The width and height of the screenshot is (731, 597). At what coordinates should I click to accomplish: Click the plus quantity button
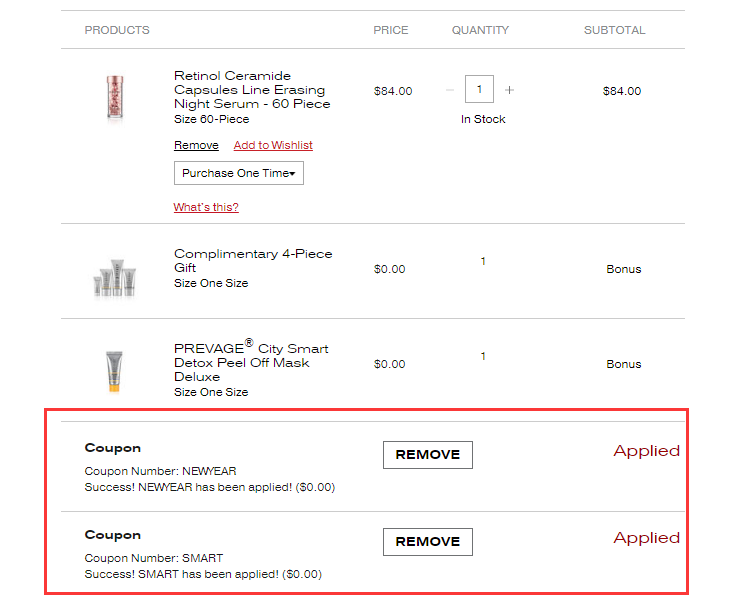click(x=509, y=90)
